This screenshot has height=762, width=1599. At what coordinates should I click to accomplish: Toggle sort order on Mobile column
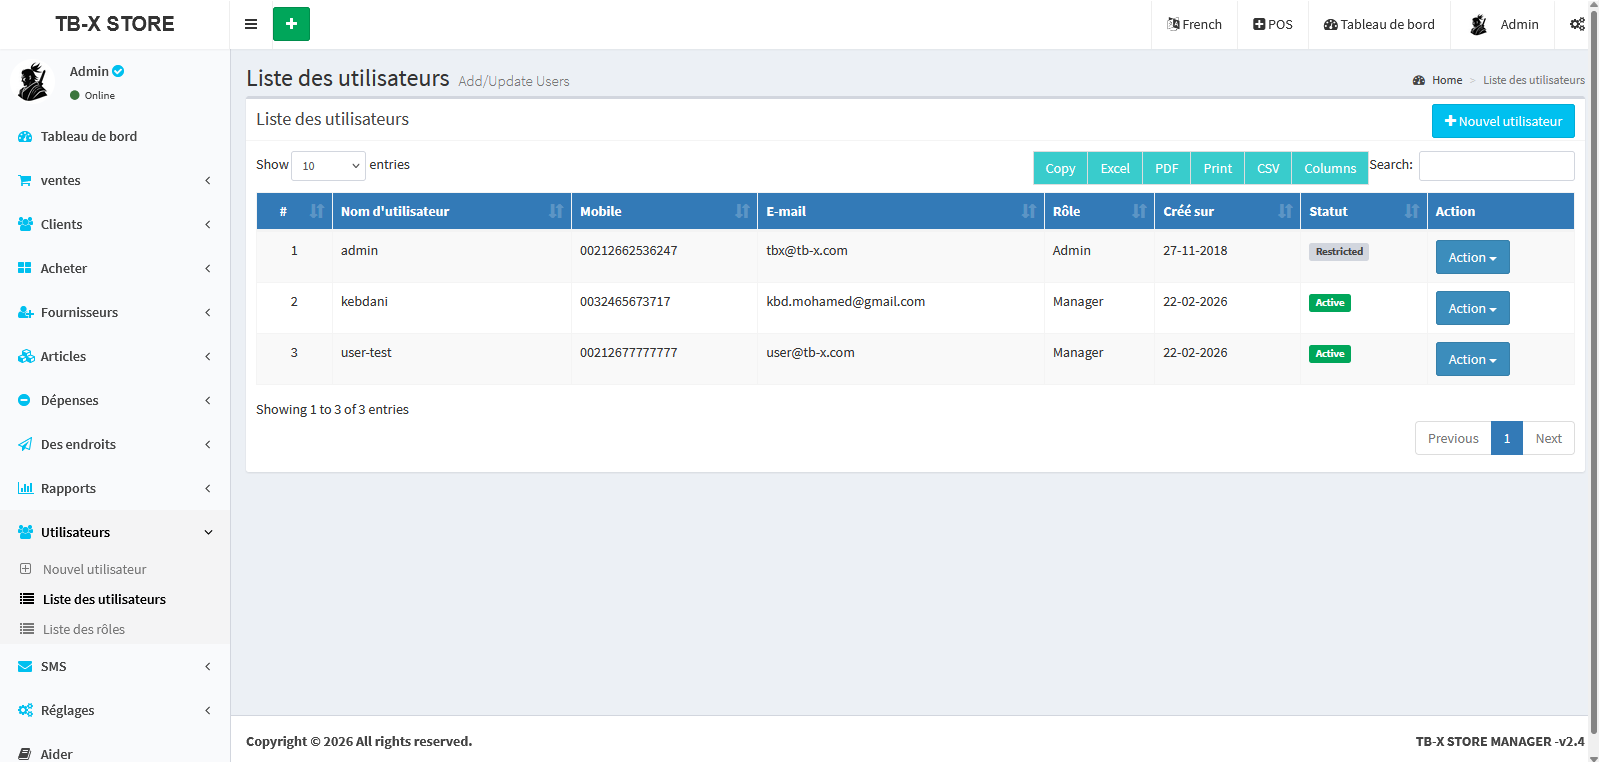(663, 211)
